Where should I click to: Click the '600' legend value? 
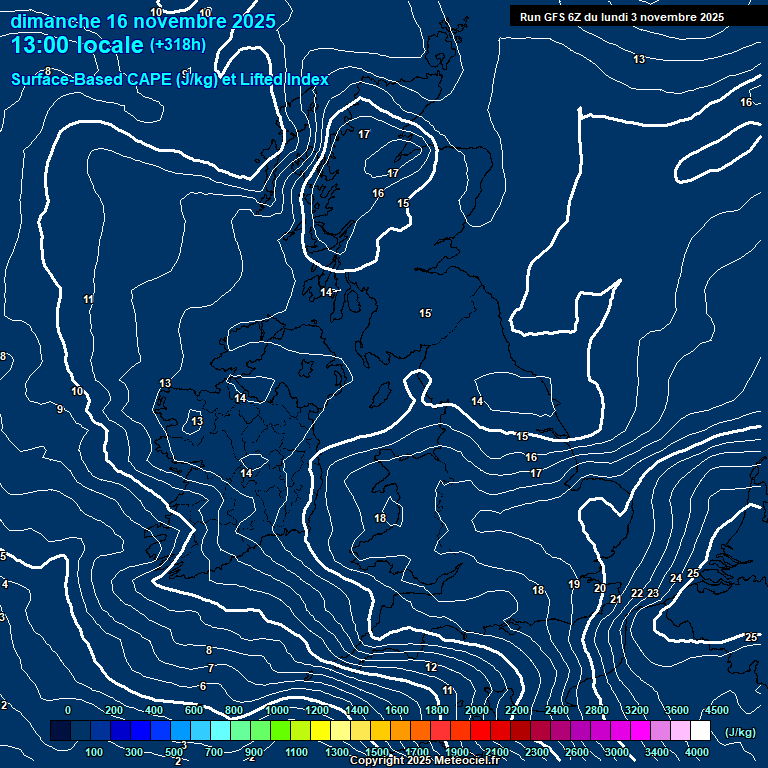coord(194,710)
